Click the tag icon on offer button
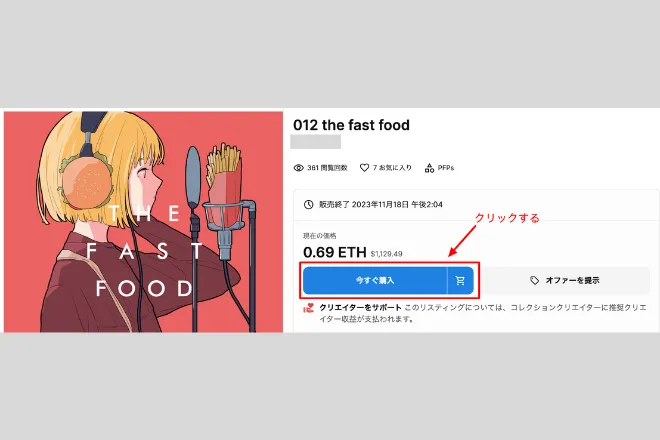The image size is (660, 440). click(x=535, y=280)
